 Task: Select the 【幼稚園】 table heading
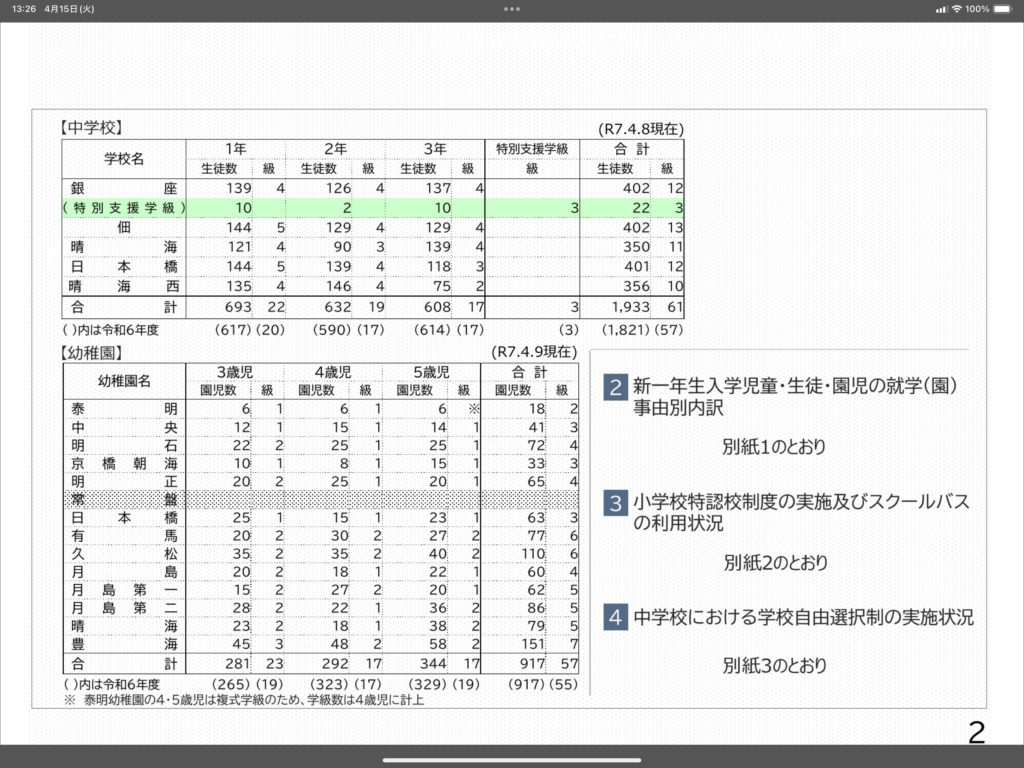point(92,353)
